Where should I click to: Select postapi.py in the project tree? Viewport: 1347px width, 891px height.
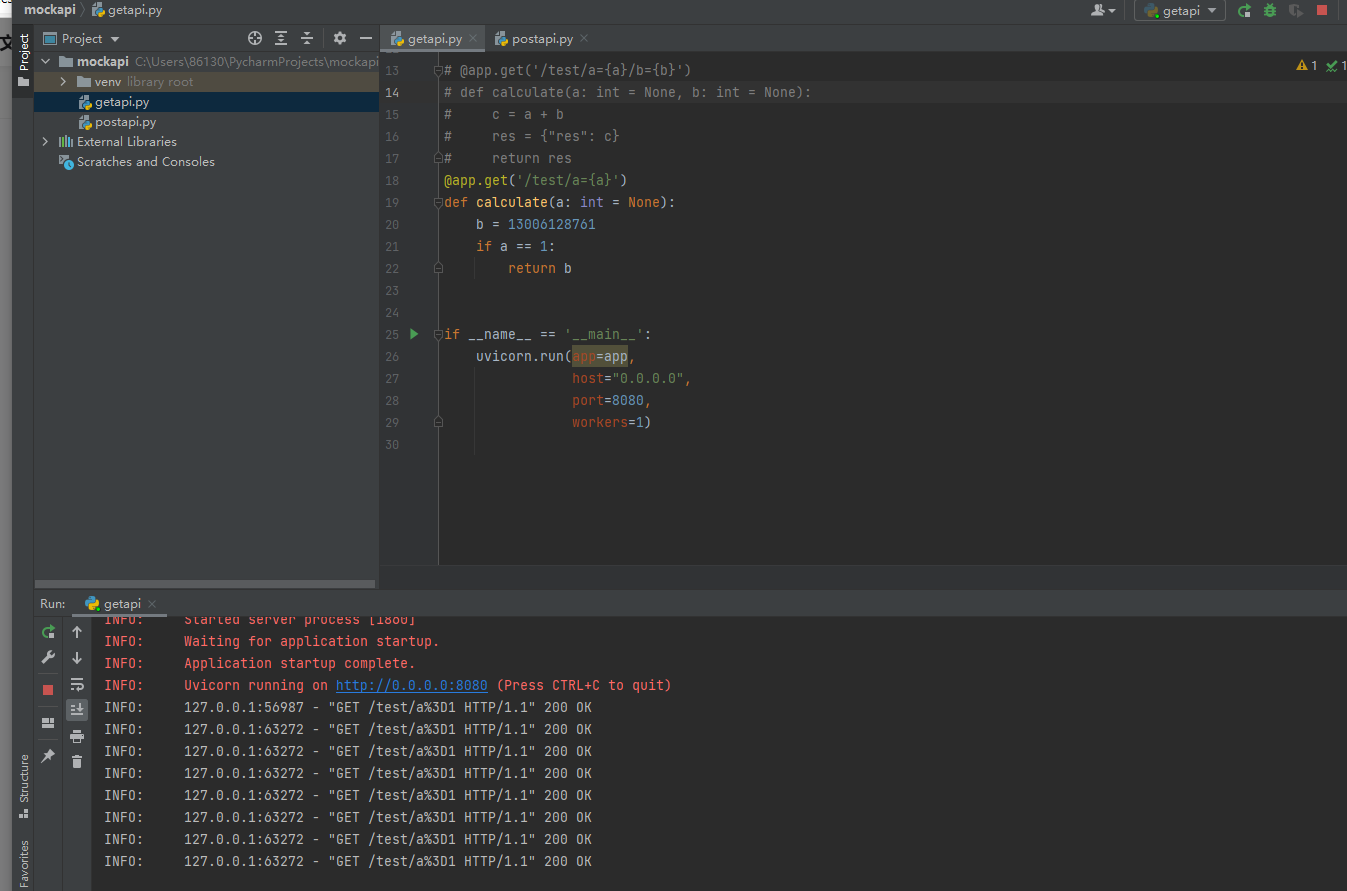tap(125, 122)
